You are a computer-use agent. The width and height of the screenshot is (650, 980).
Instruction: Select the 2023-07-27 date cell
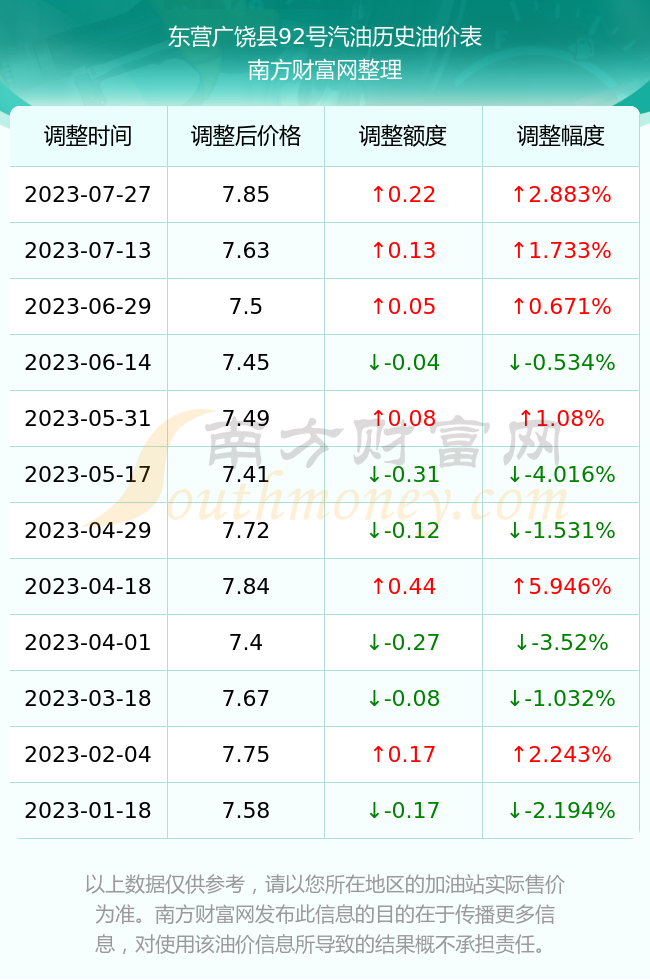88,194
